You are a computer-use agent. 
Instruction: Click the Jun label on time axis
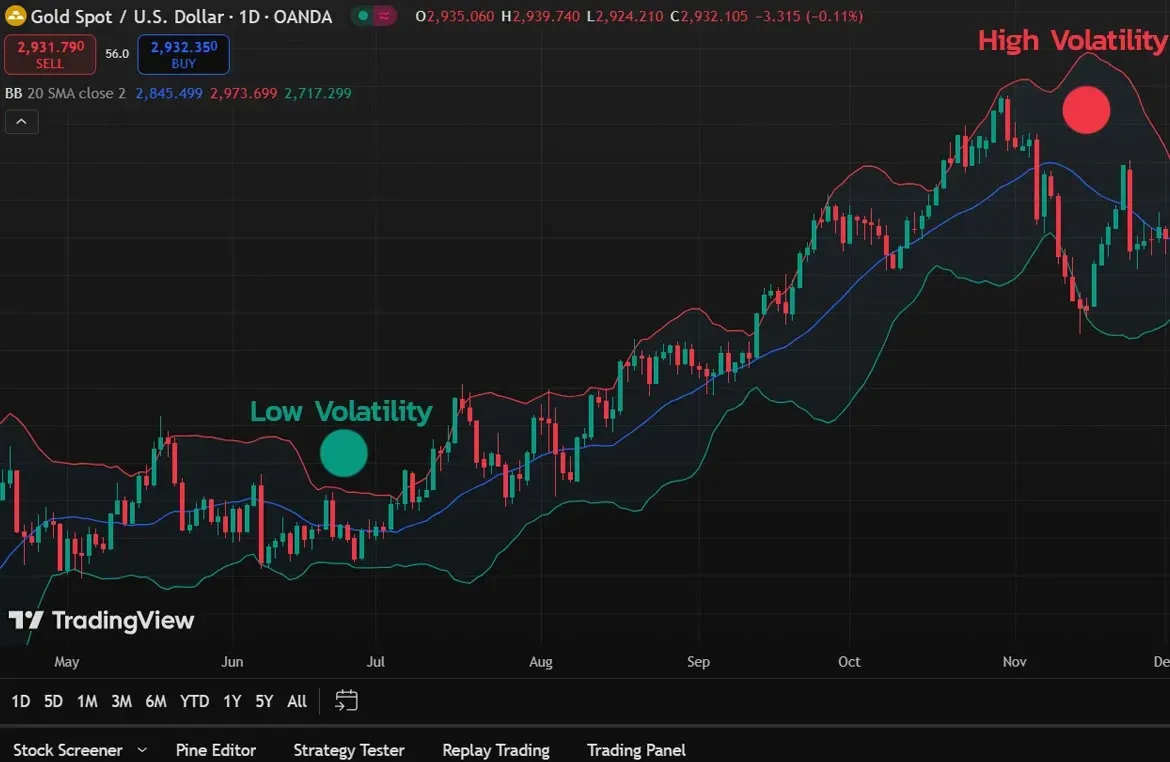[232, 661]
